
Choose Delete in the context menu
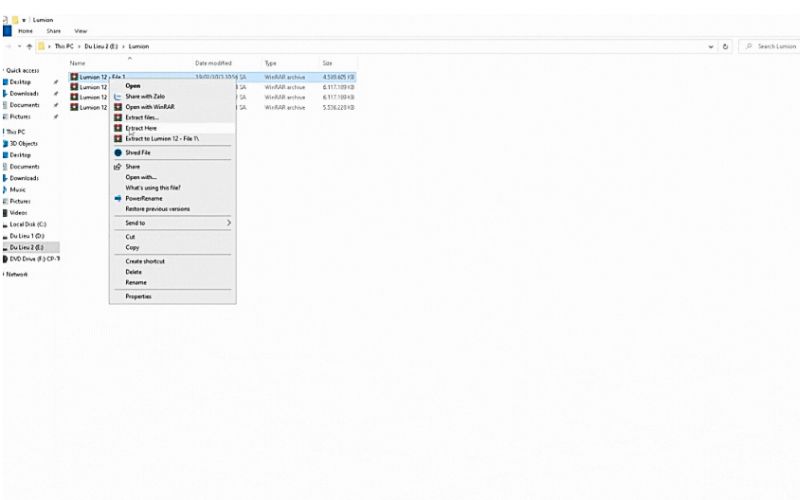click(134, 272)
